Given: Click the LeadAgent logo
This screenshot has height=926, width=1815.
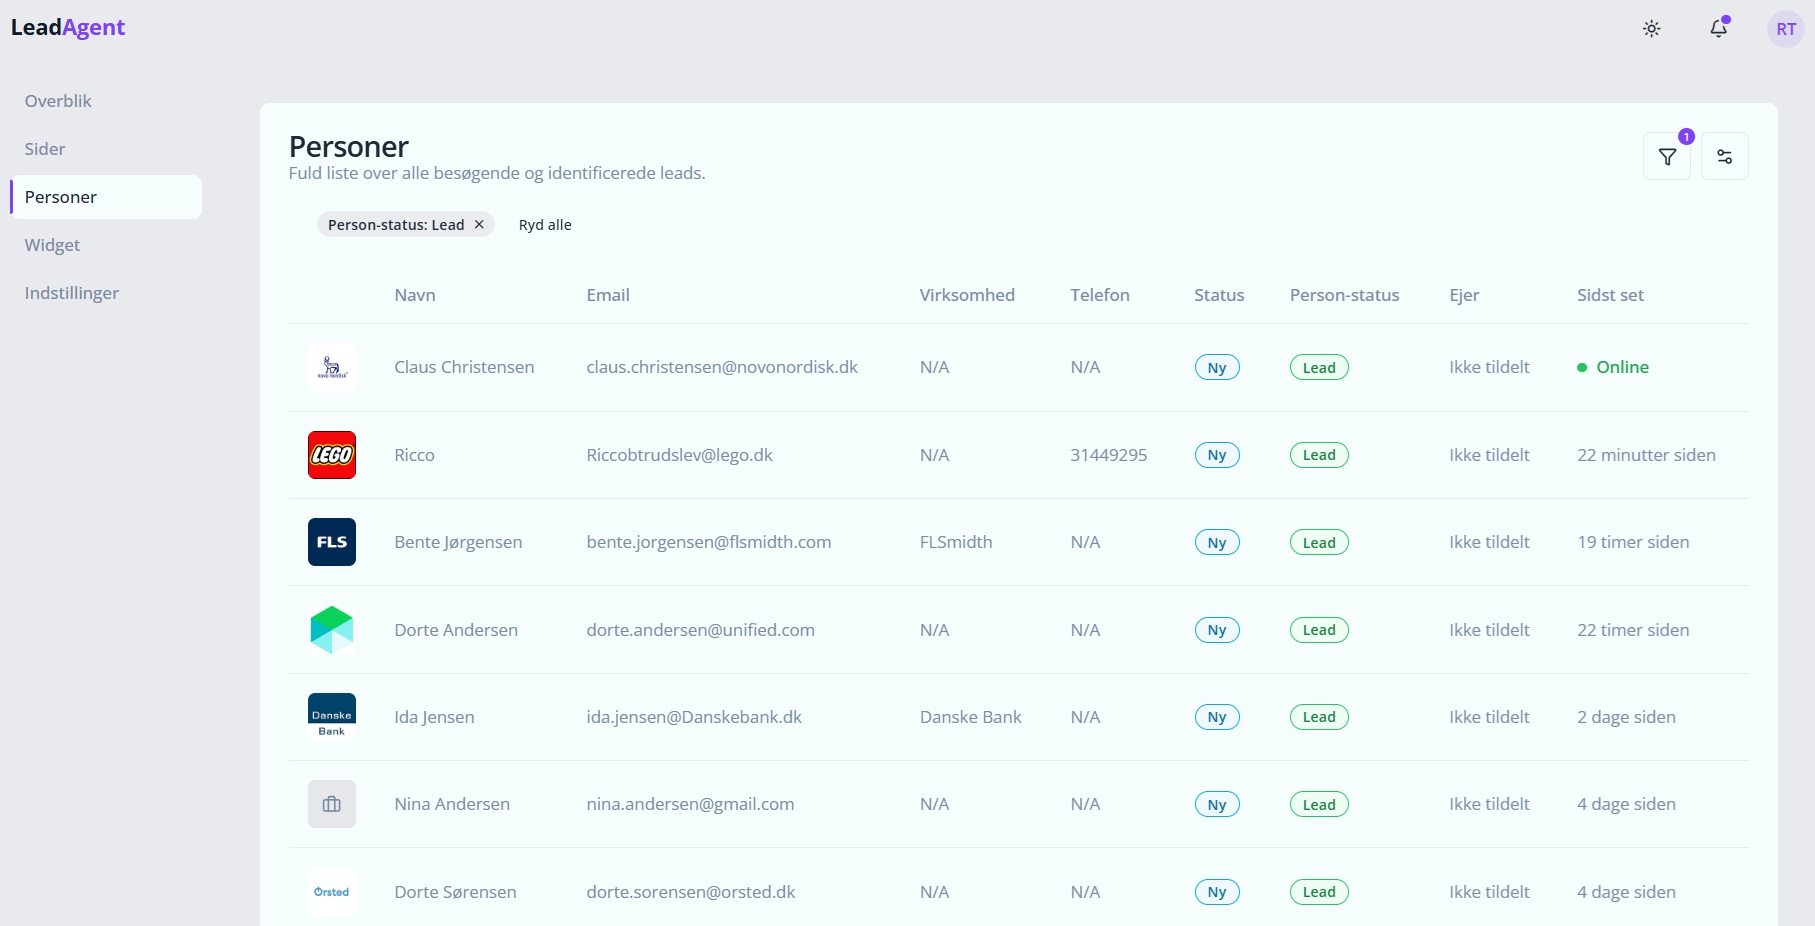Looking at the screenshot, I should click(68, 28).
